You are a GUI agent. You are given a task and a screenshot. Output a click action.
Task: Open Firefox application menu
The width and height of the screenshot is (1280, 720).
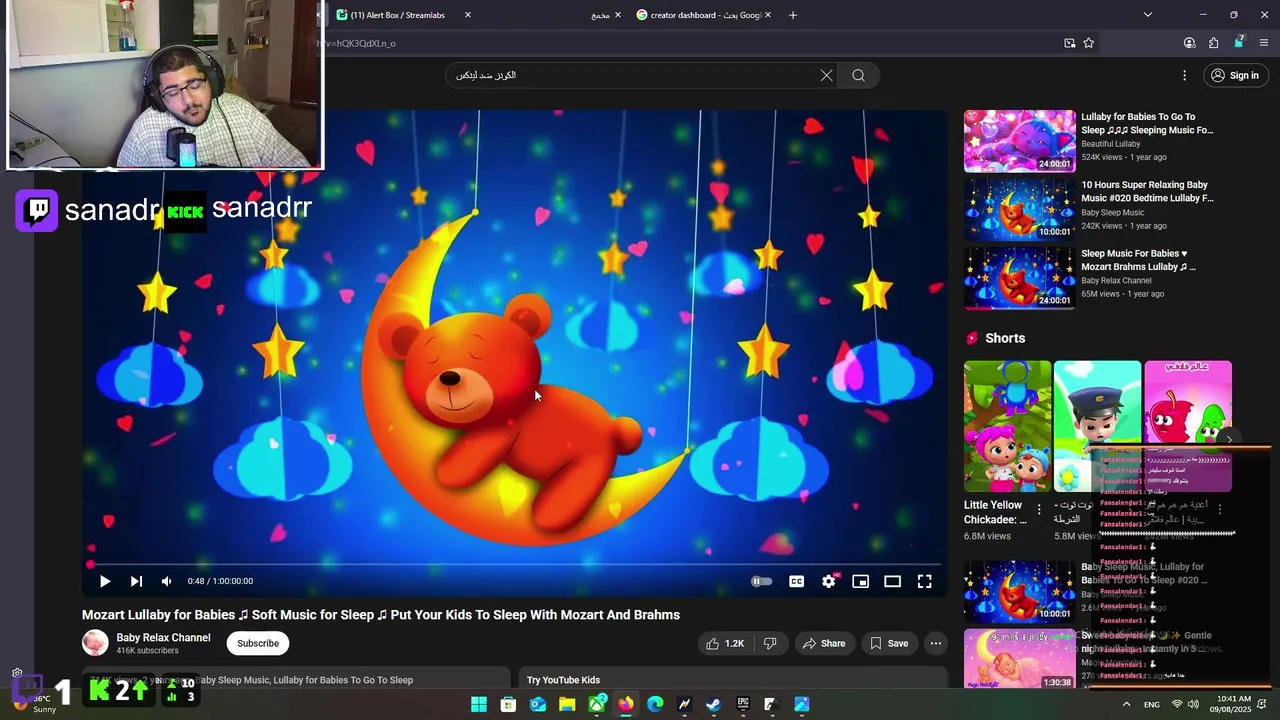pos(1264,43)
